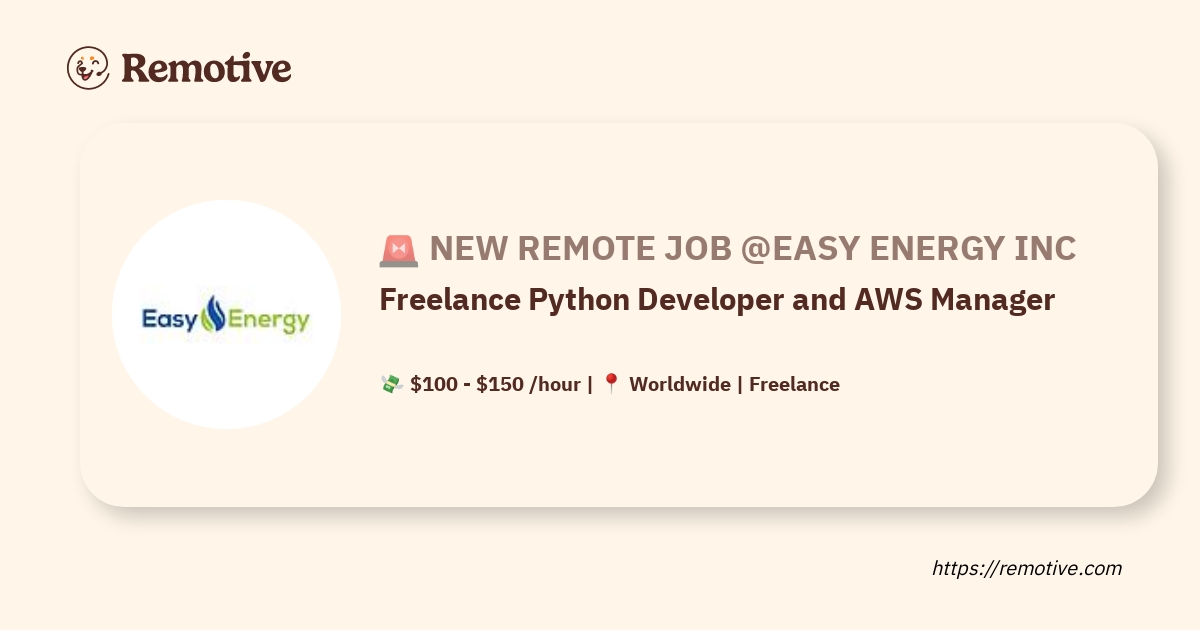Click the Freelance tag after Worldwide
This screenshot has height=630, width=1200.
[x=794, y=384]
